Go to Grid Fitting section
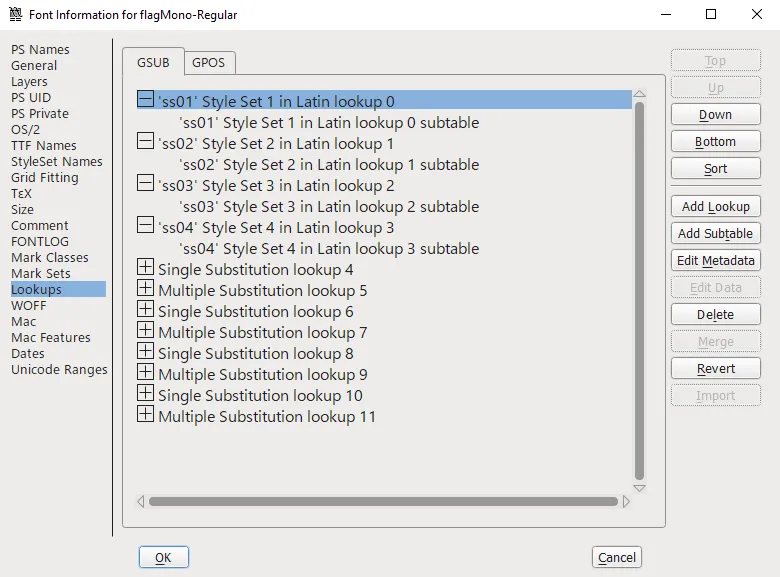This screenshot has width=780, height=577. coord(45,178)
